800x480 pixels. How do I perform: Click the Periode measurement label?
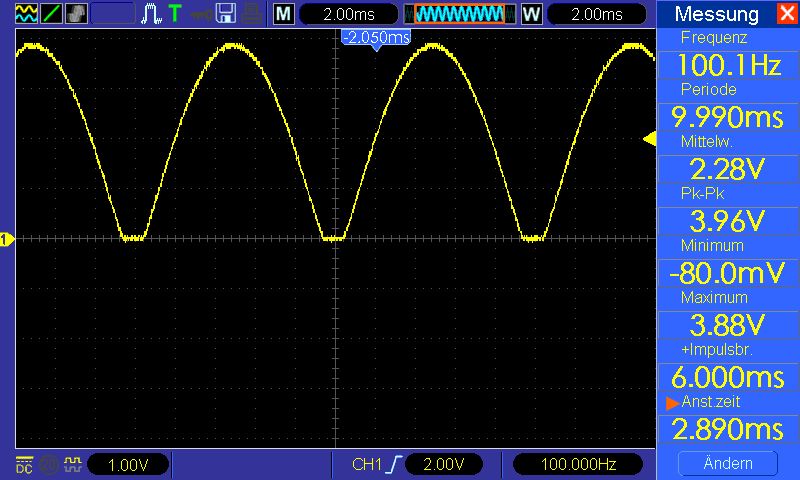[x=709, y=90]
